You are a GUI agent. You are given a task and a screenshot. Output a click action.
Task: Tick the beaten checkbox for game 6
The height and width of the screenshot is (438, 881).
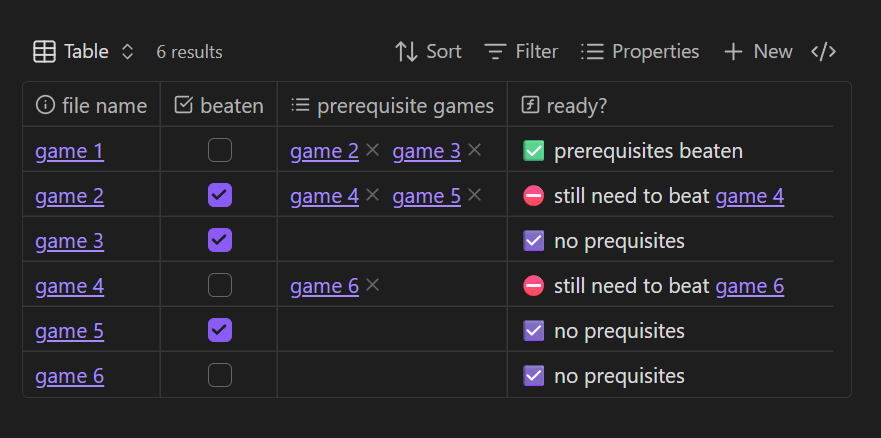[219, 376]
